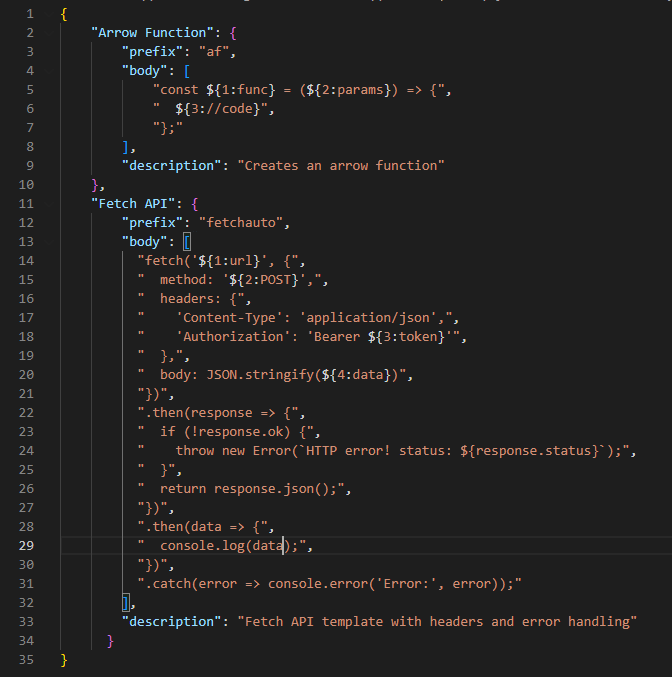Click the headers: { text on line 16
The height and width of the screenshot is (677, 672).
click(x=198, y=299)
